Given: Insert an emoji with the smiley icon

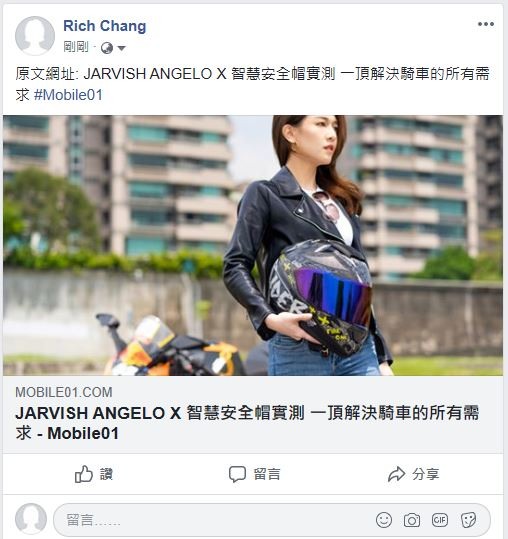Looking at the screenshot, I should coord(384,520).
